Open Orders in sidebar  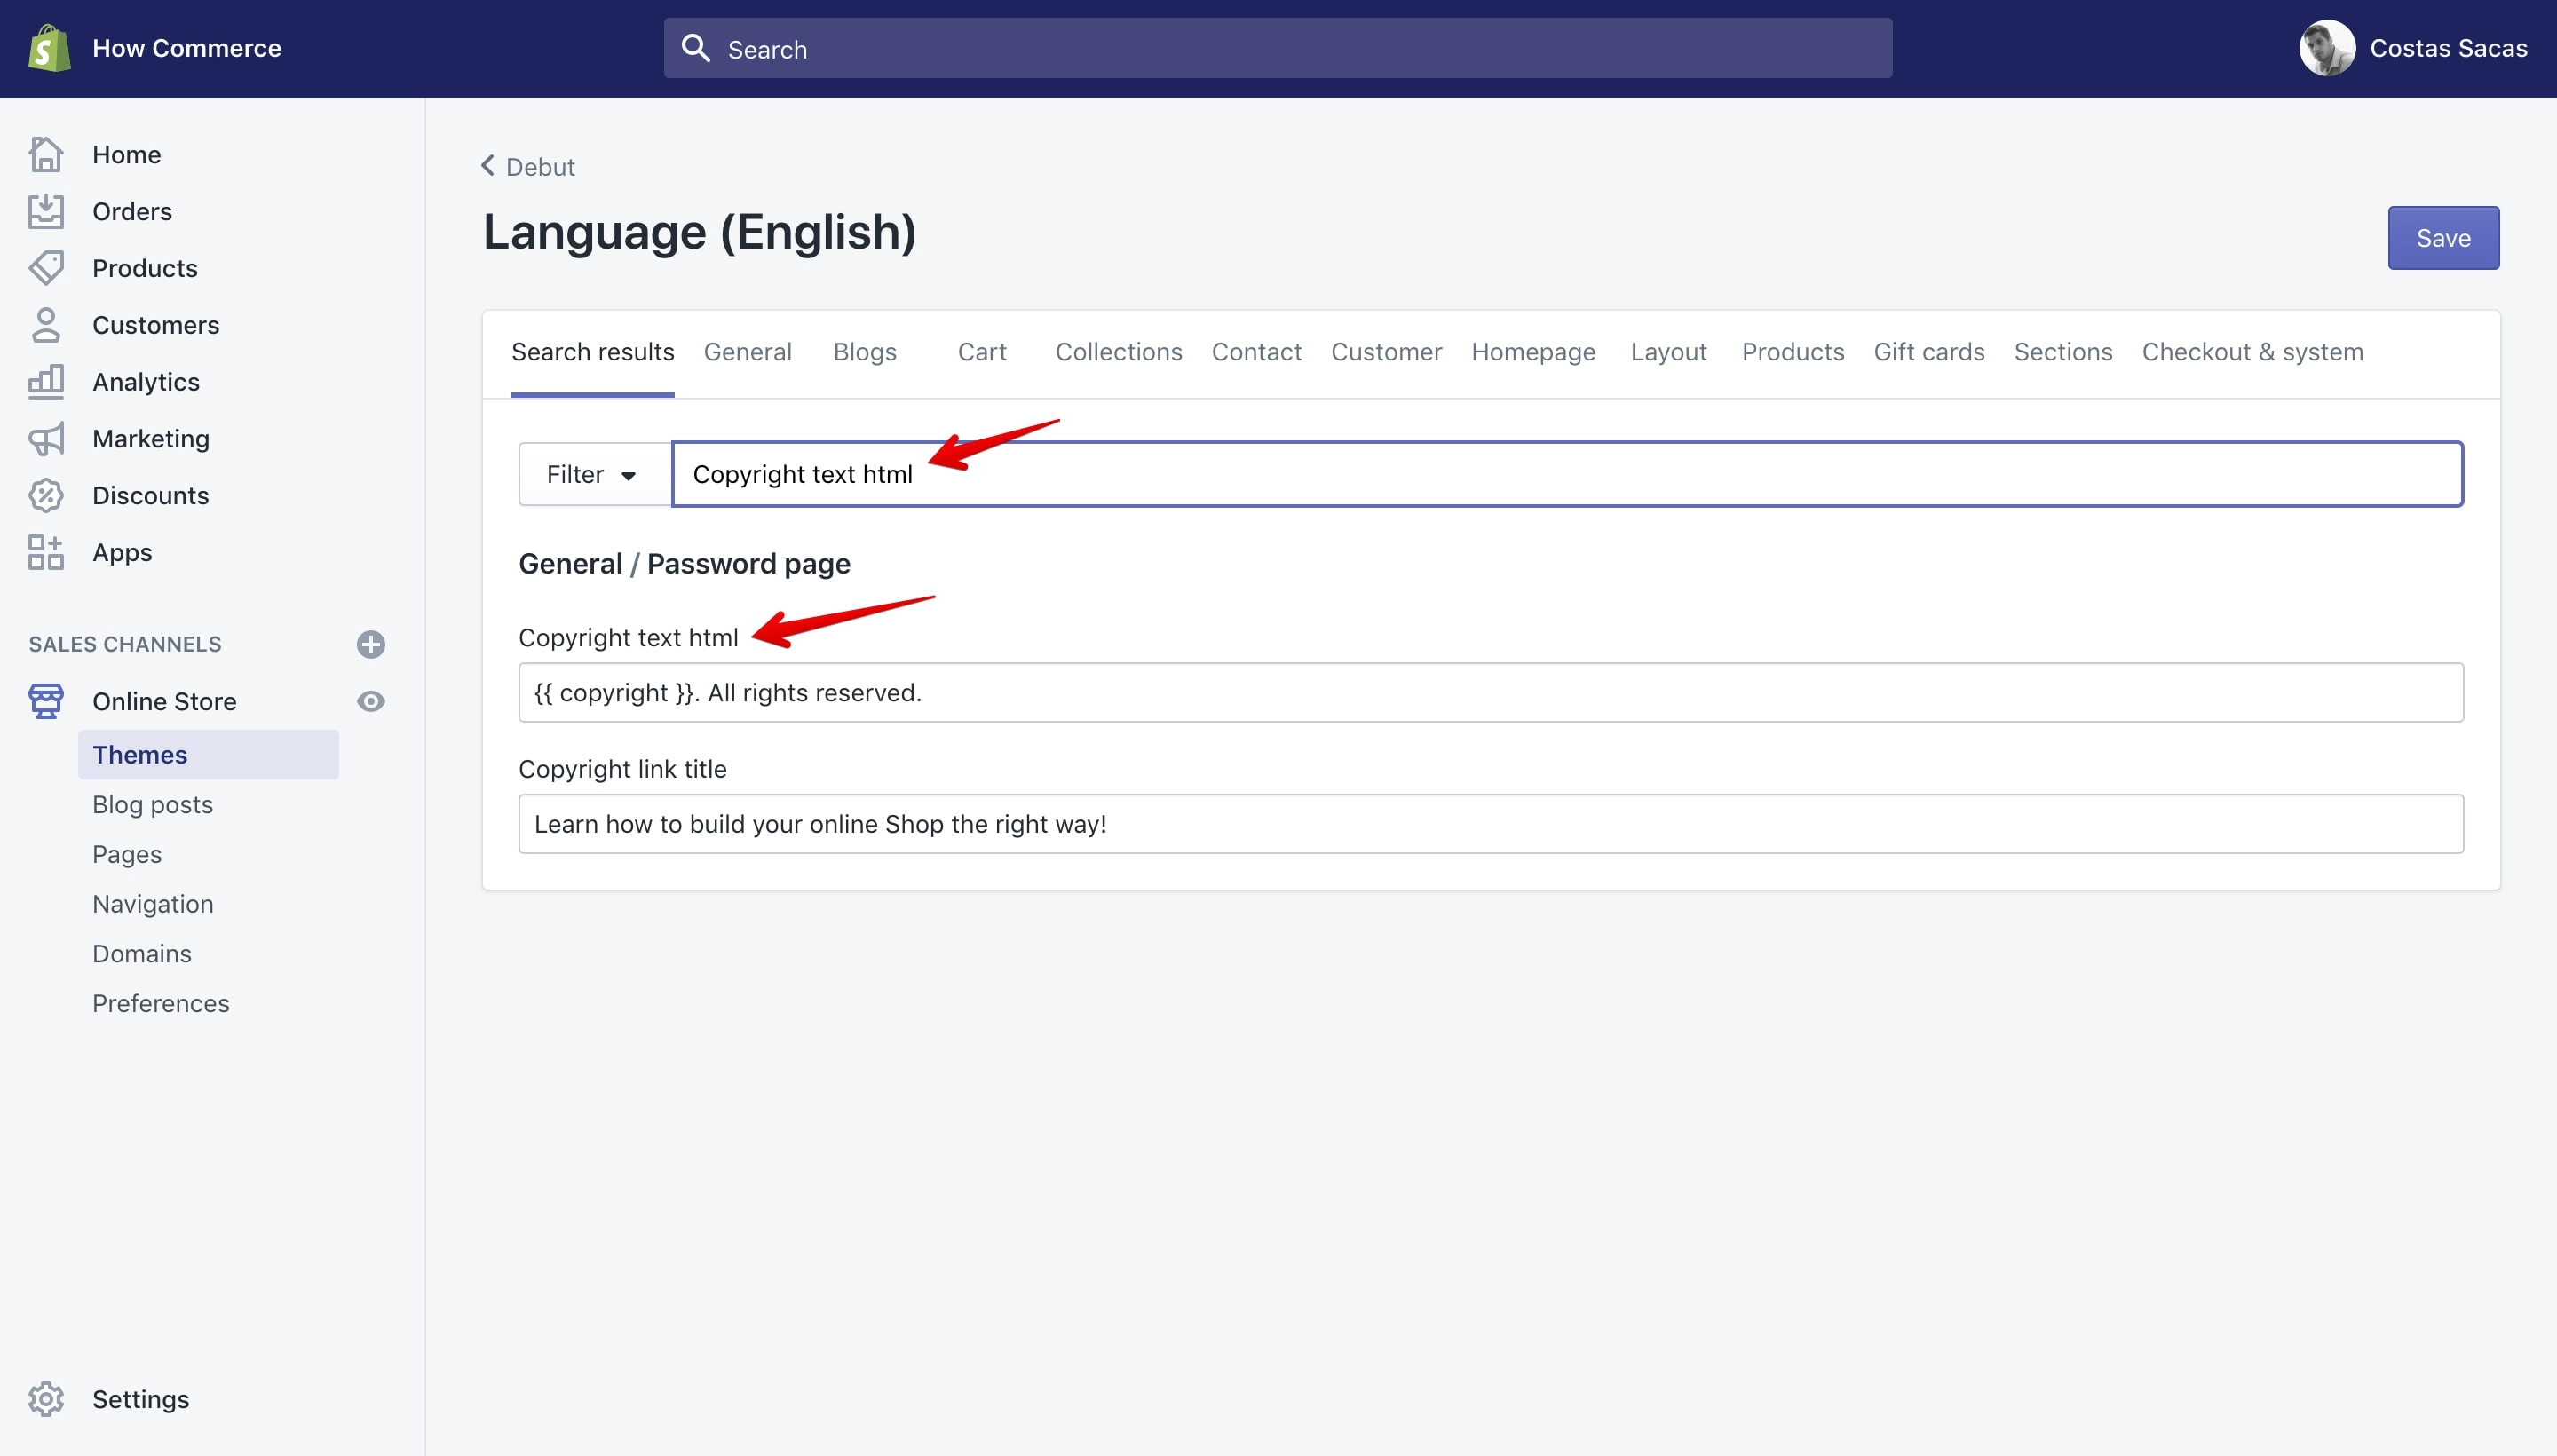pos(132,211)
